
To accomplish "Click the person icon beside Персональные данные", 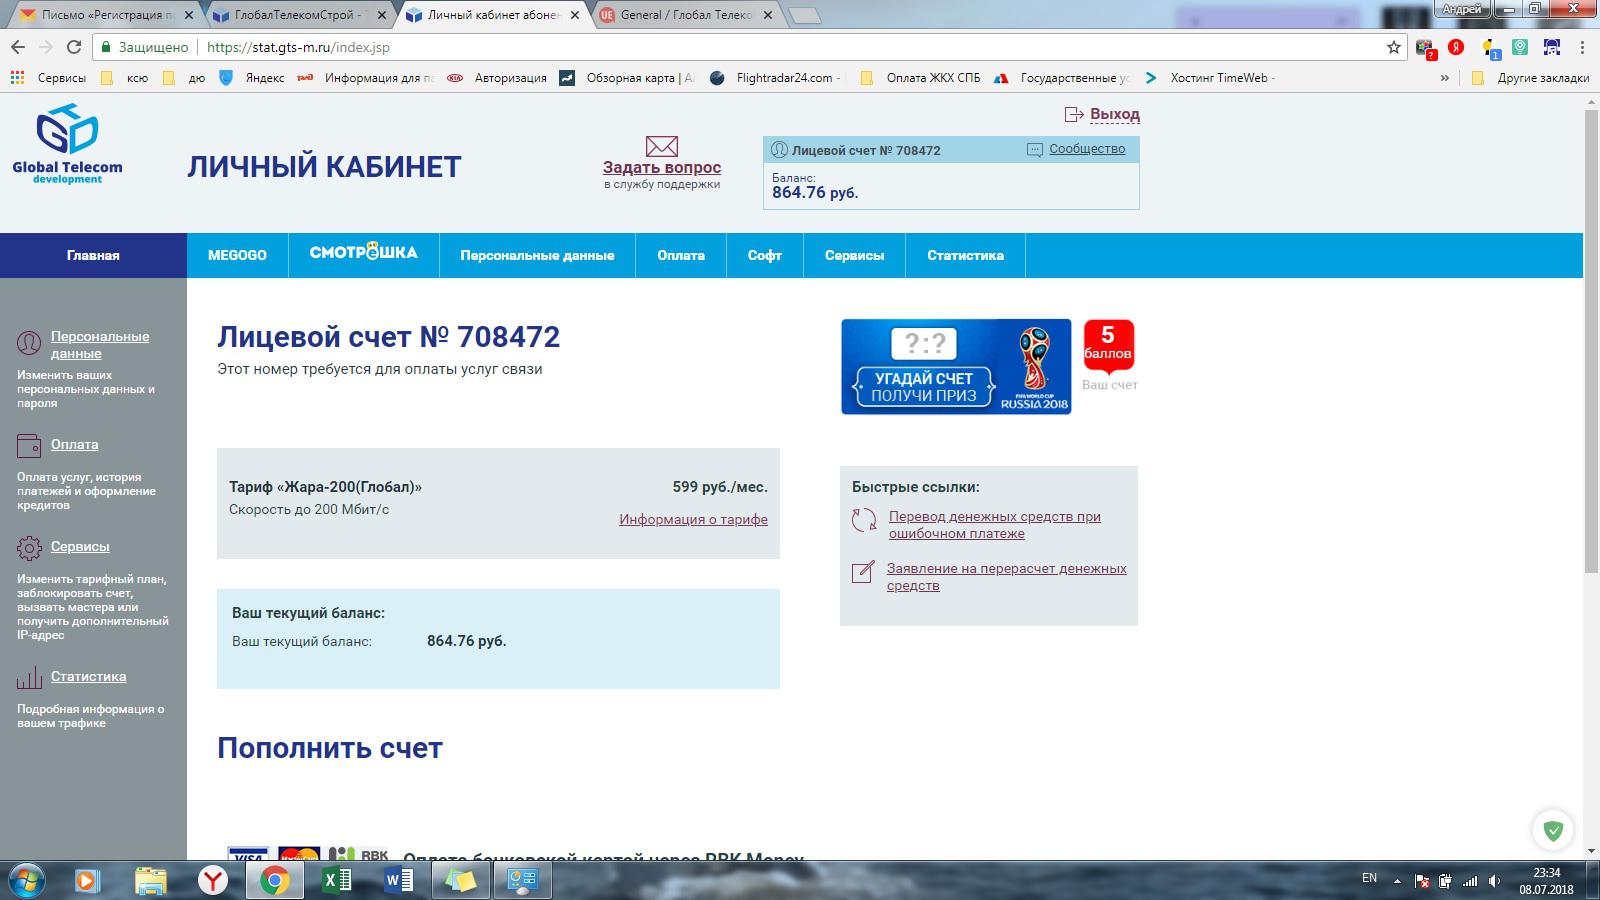I will [x=29, y=344].
